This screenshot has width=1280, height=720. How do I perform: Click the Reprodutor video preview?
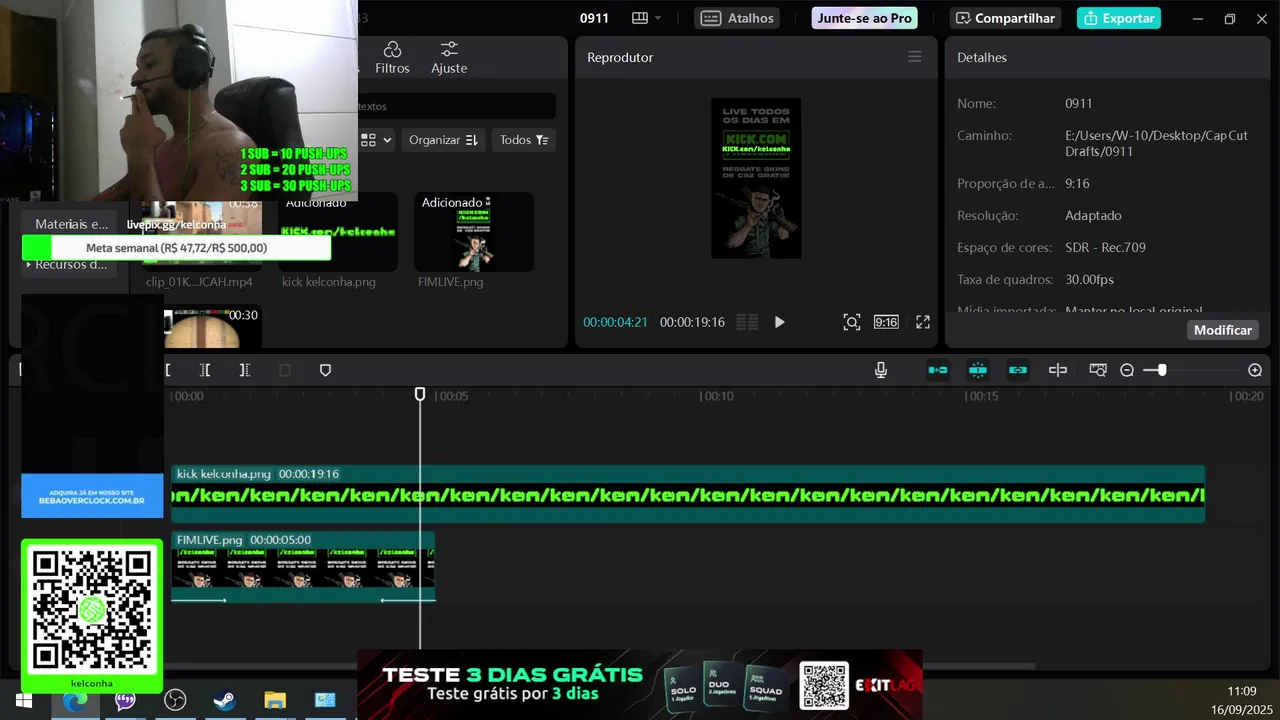click(756, 178)
